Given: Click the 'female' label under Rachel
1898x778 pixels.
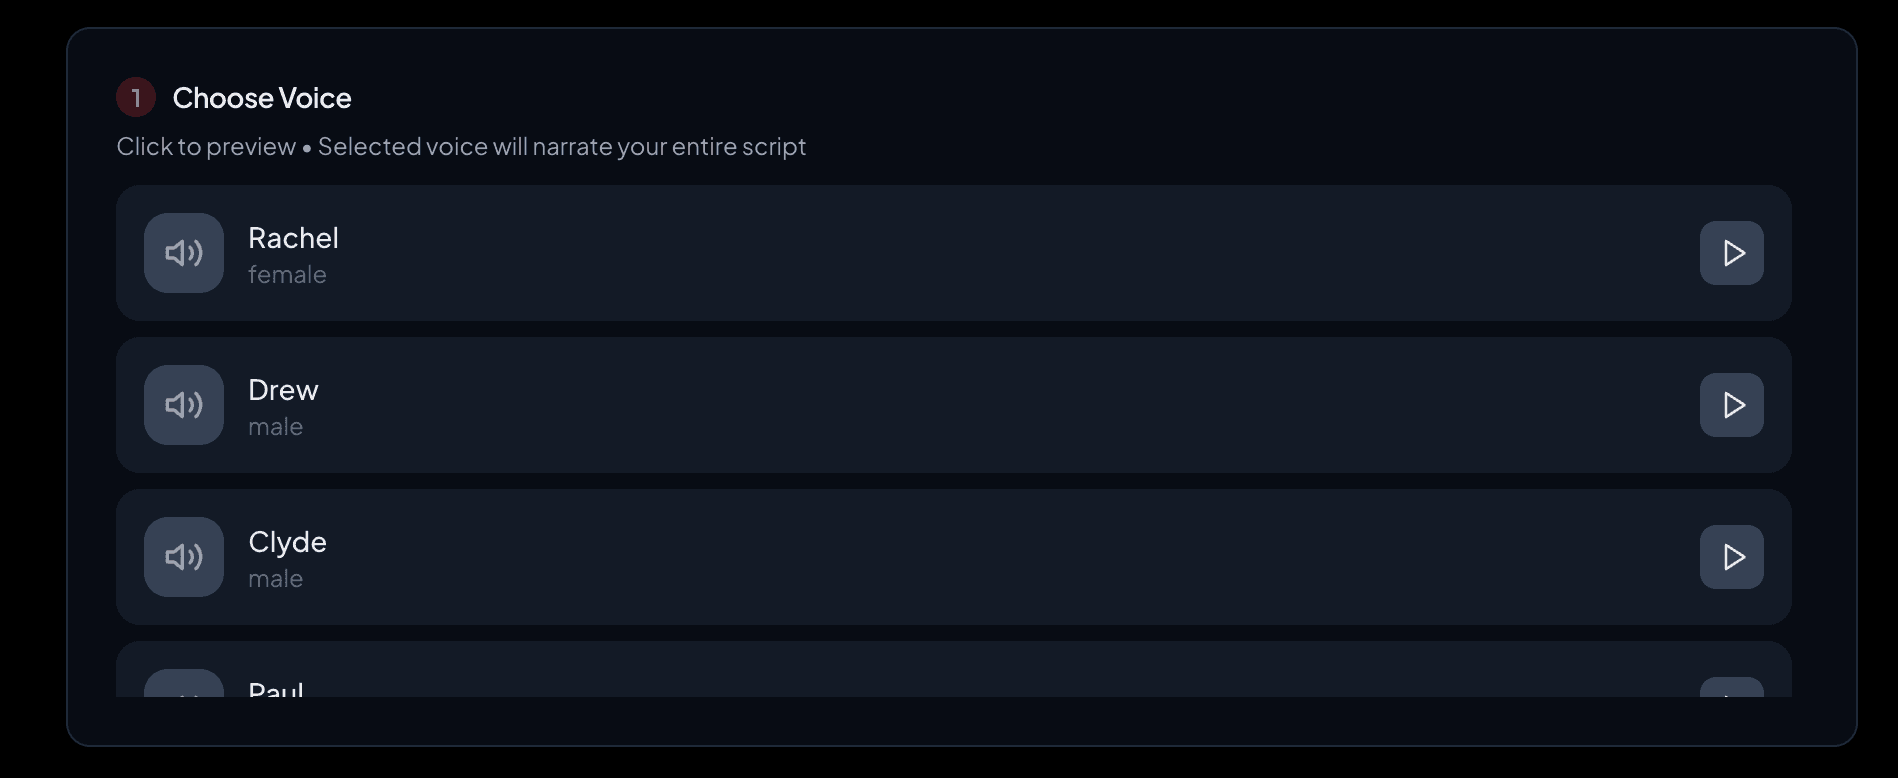Looking at the screenshot, I should click(x=287, y=275).
